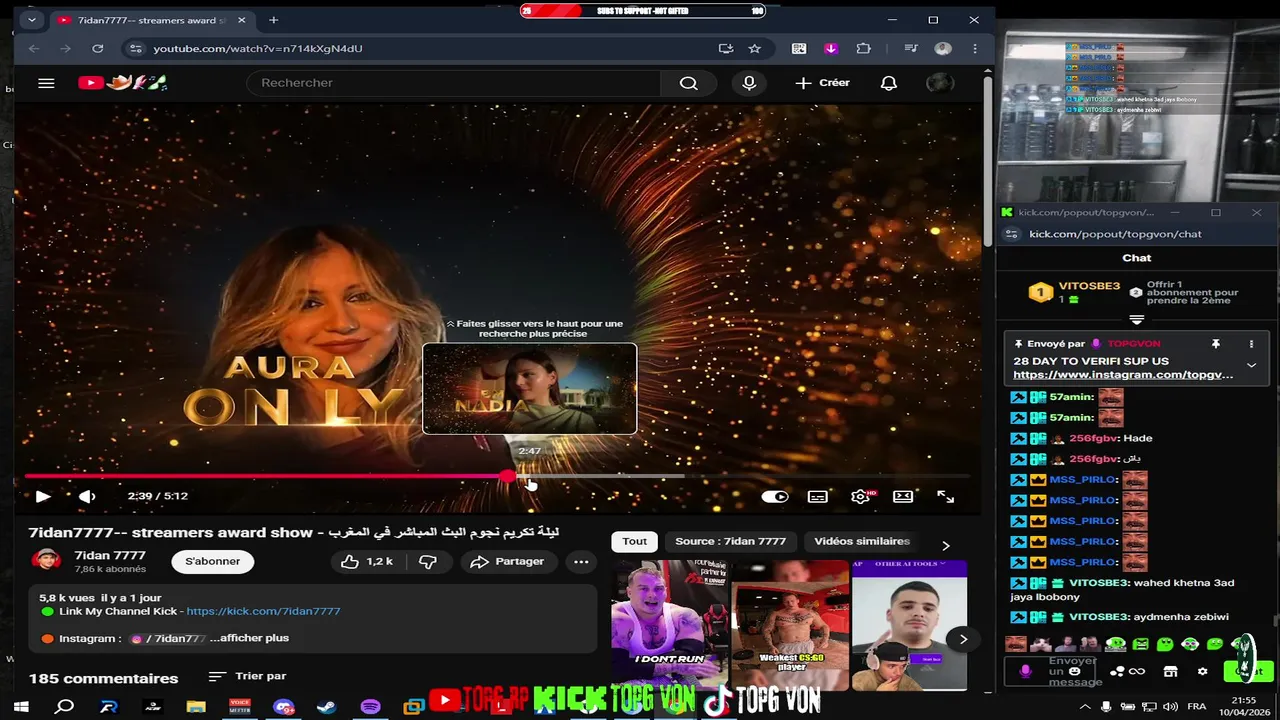Open YouTube account avatar menu
Screen dimensions: 1280x720
pos(939,83)
